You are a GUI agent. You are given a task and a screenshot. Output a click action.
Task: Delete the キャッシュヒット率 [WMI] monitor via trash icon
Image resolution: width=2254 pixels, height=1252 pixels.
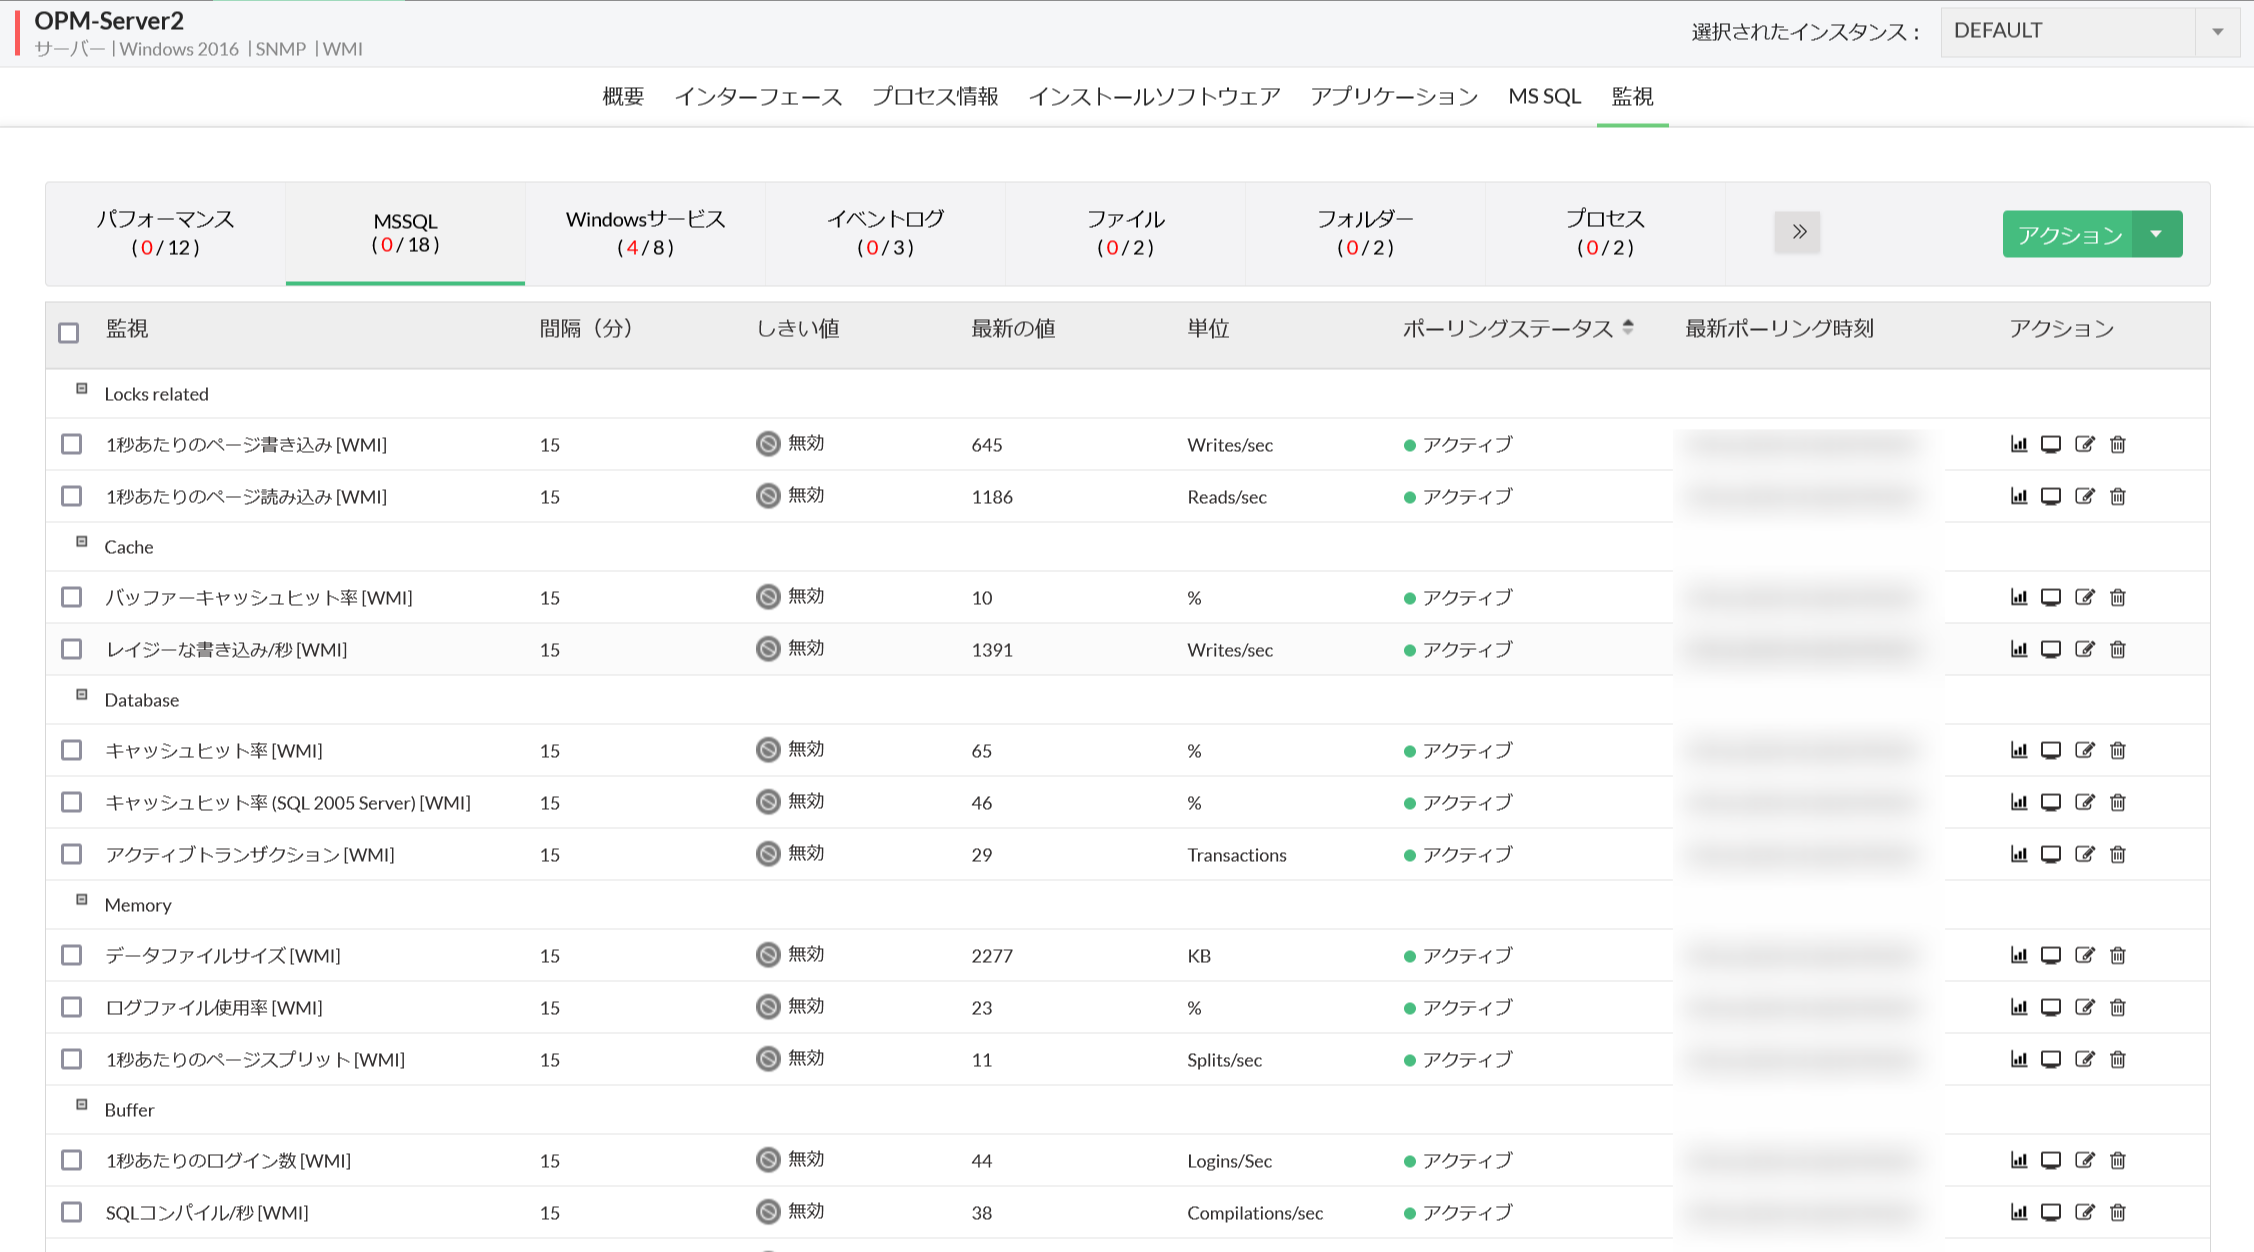(x=2117, y=750)
